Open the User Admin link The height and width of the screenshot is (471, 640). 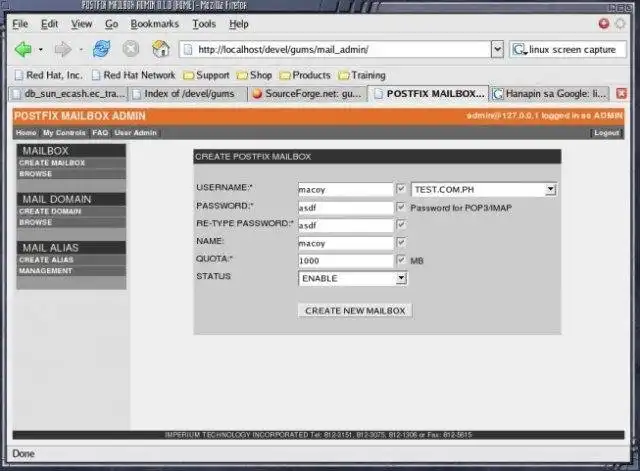click(136, 133)
